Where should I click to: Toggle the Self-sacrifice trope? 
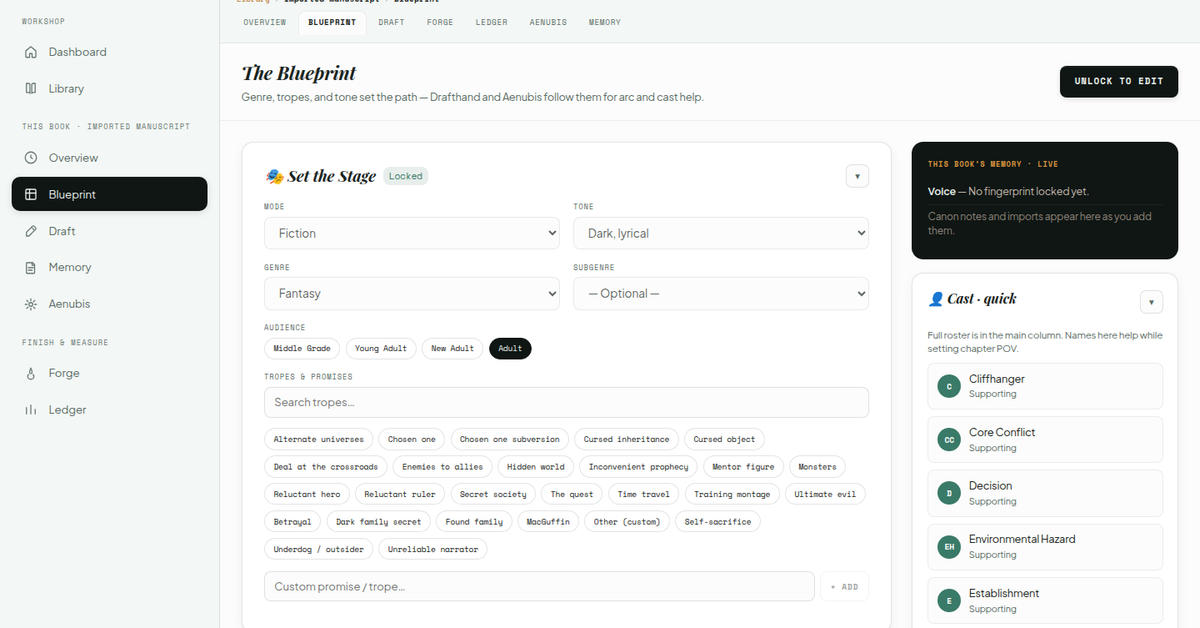pyautogui.click(x=718, y=522)
